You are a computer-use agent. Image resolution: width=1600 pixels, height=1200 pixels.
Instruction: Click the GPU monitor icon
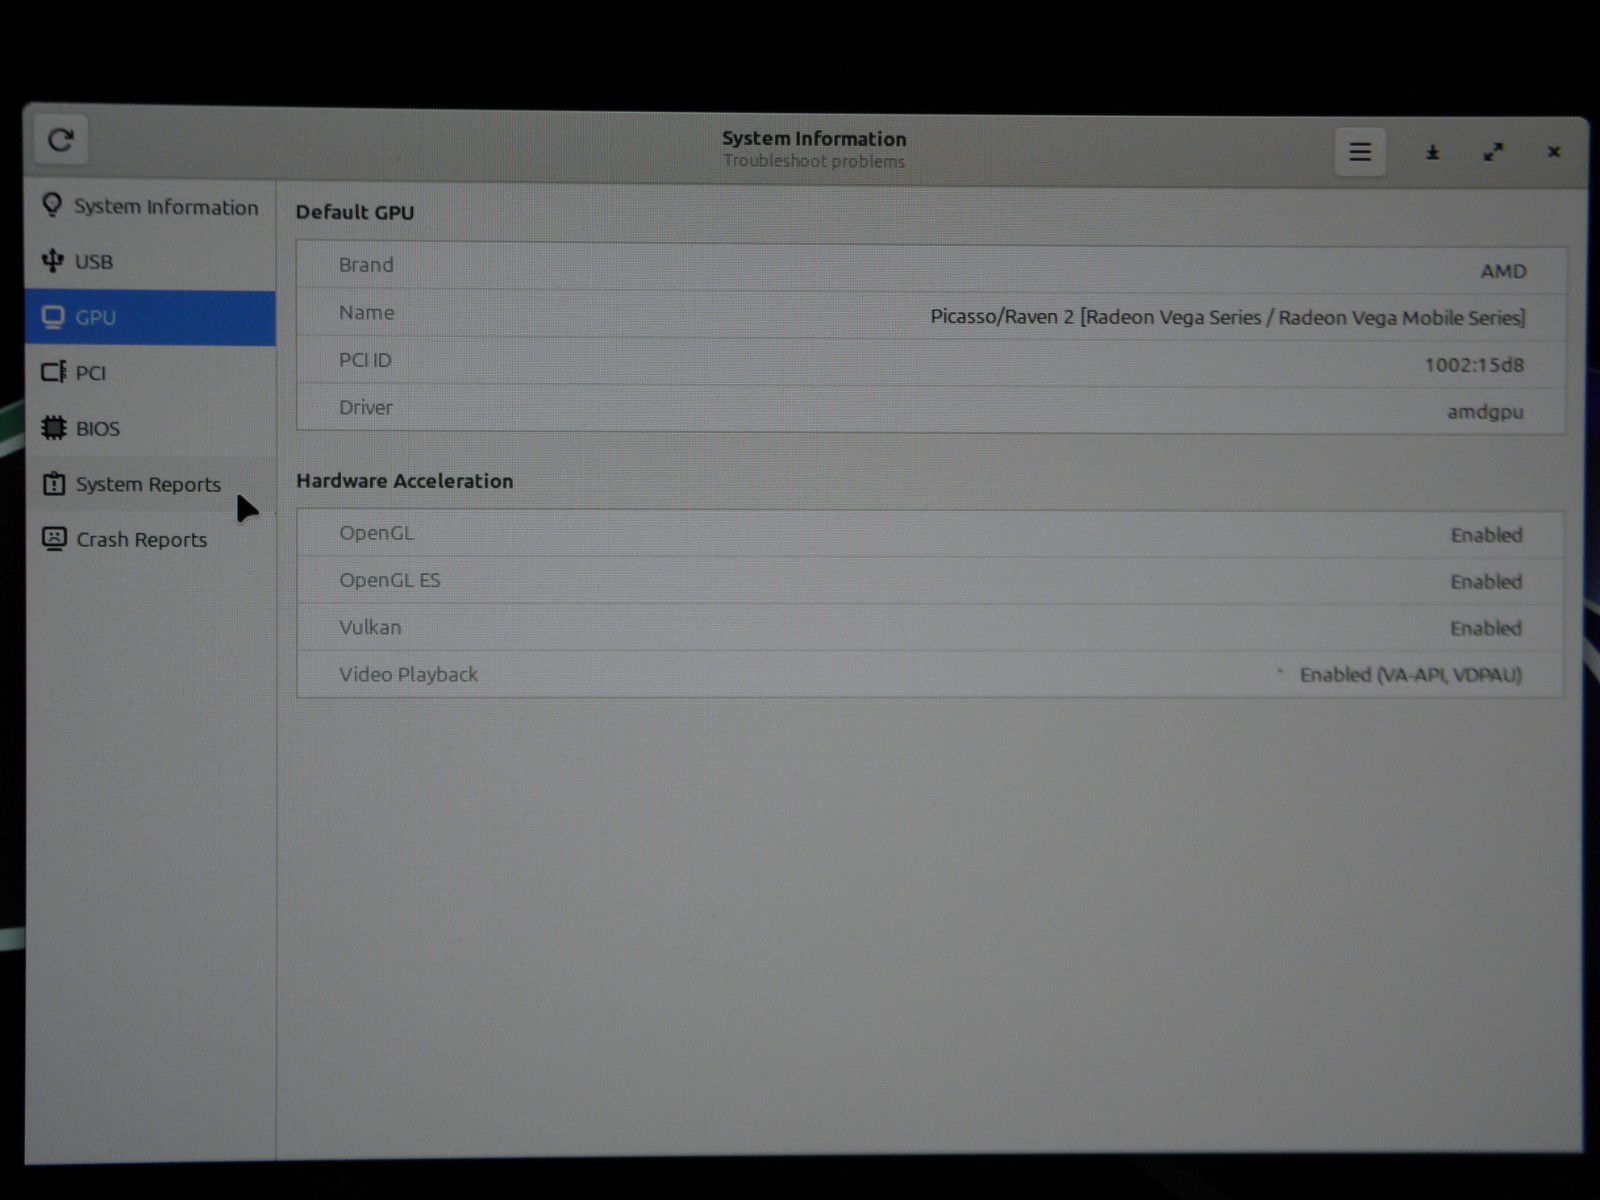click(x=53, y=317)
